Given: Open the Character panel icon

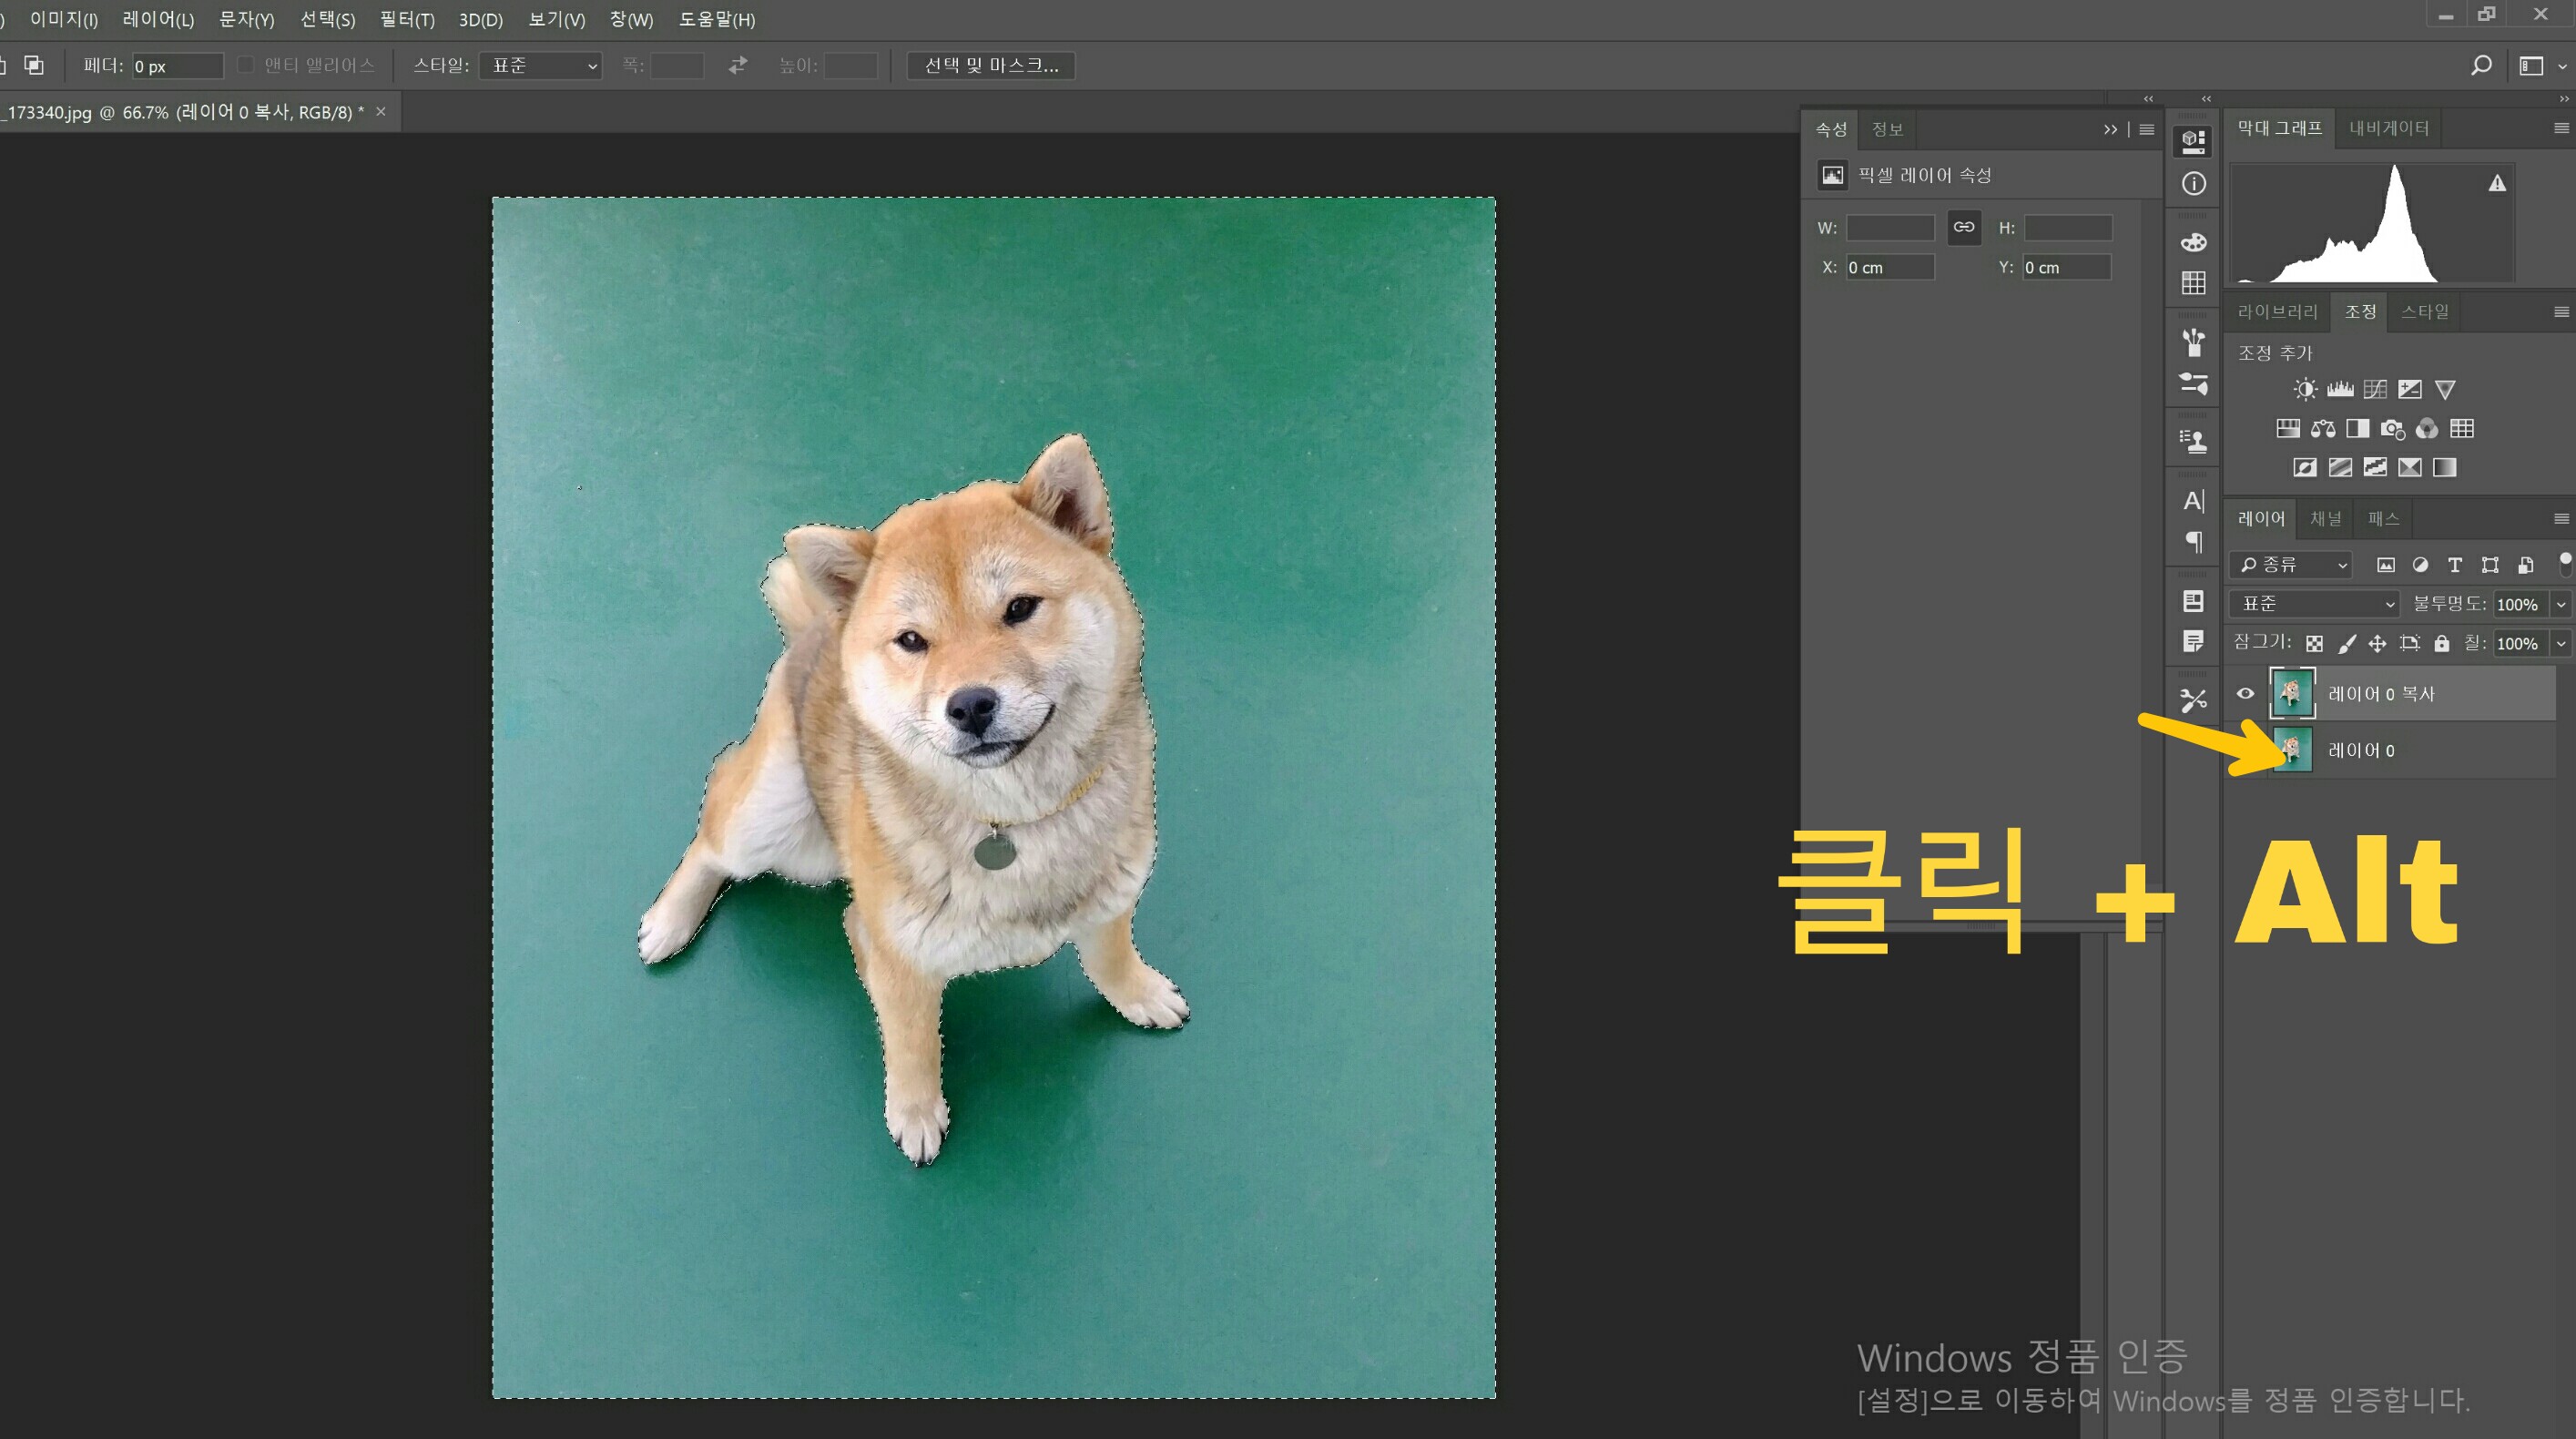Looking at the screenshot, I should [2193, 501].
